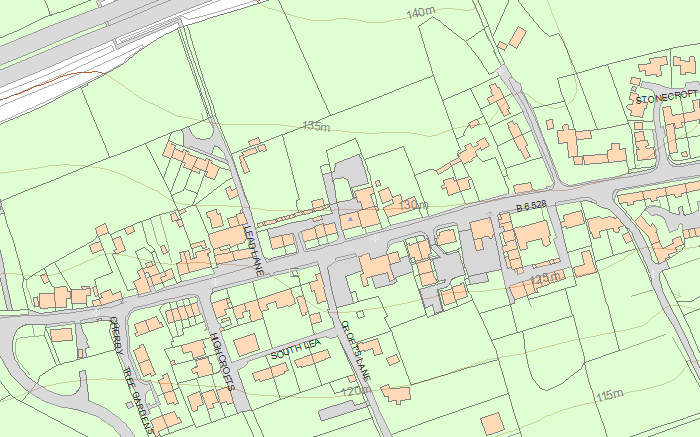Select the SOUTH LEA street label

(x=296, y=349)
